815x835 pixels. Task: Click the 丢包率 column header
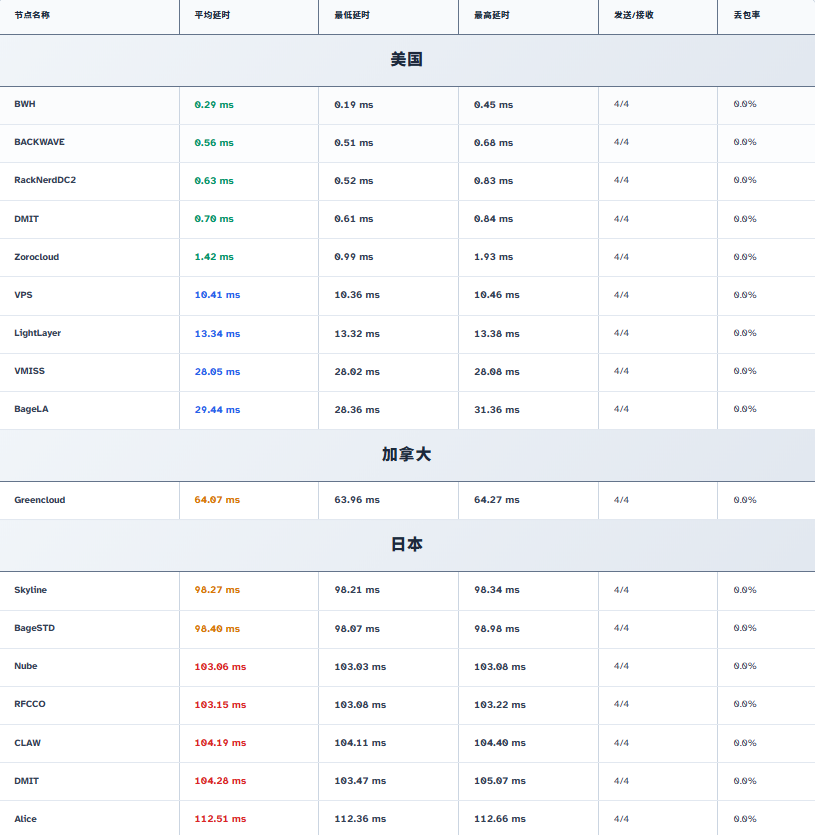click(746, 16)
